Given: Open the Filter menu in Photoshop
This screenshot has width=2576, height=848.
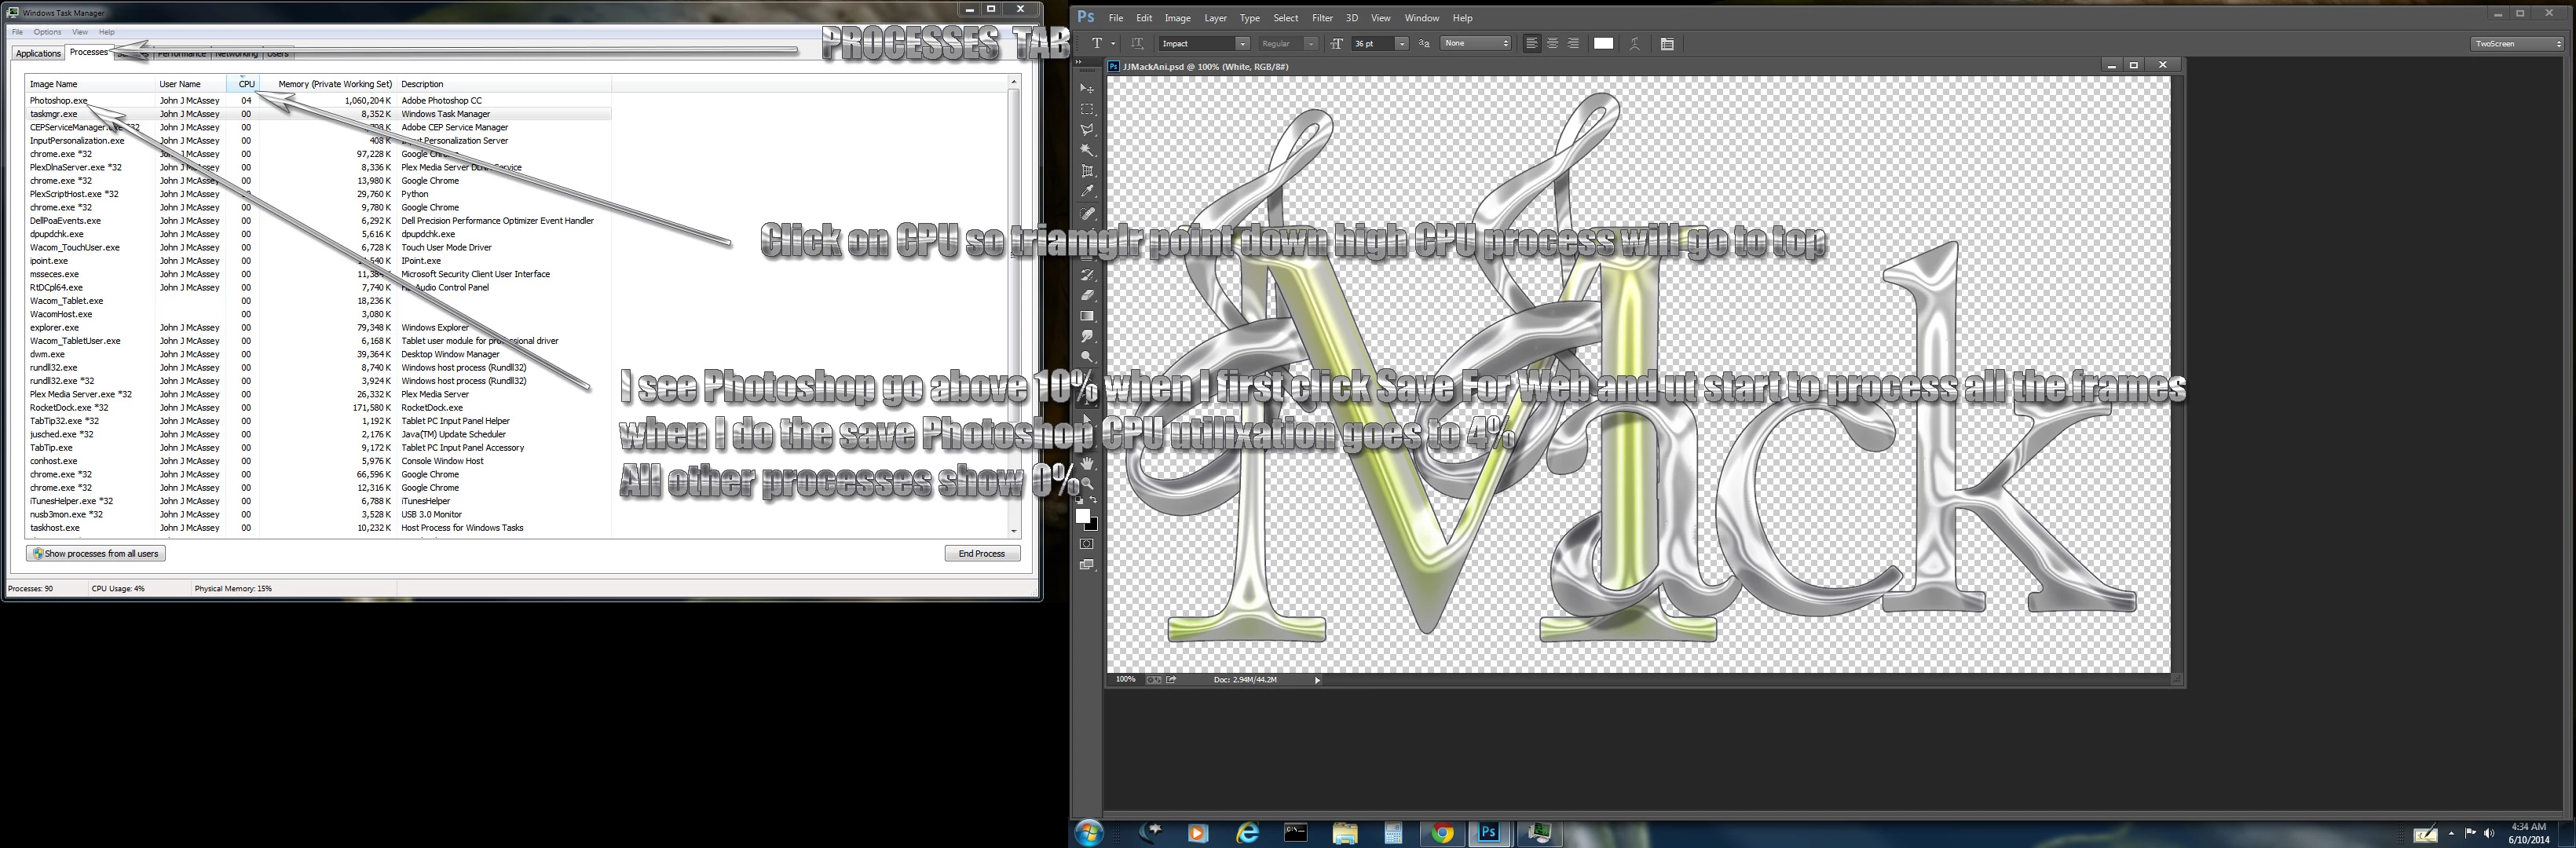Looking at the screenshot, I should click(x=1322, y=18).
